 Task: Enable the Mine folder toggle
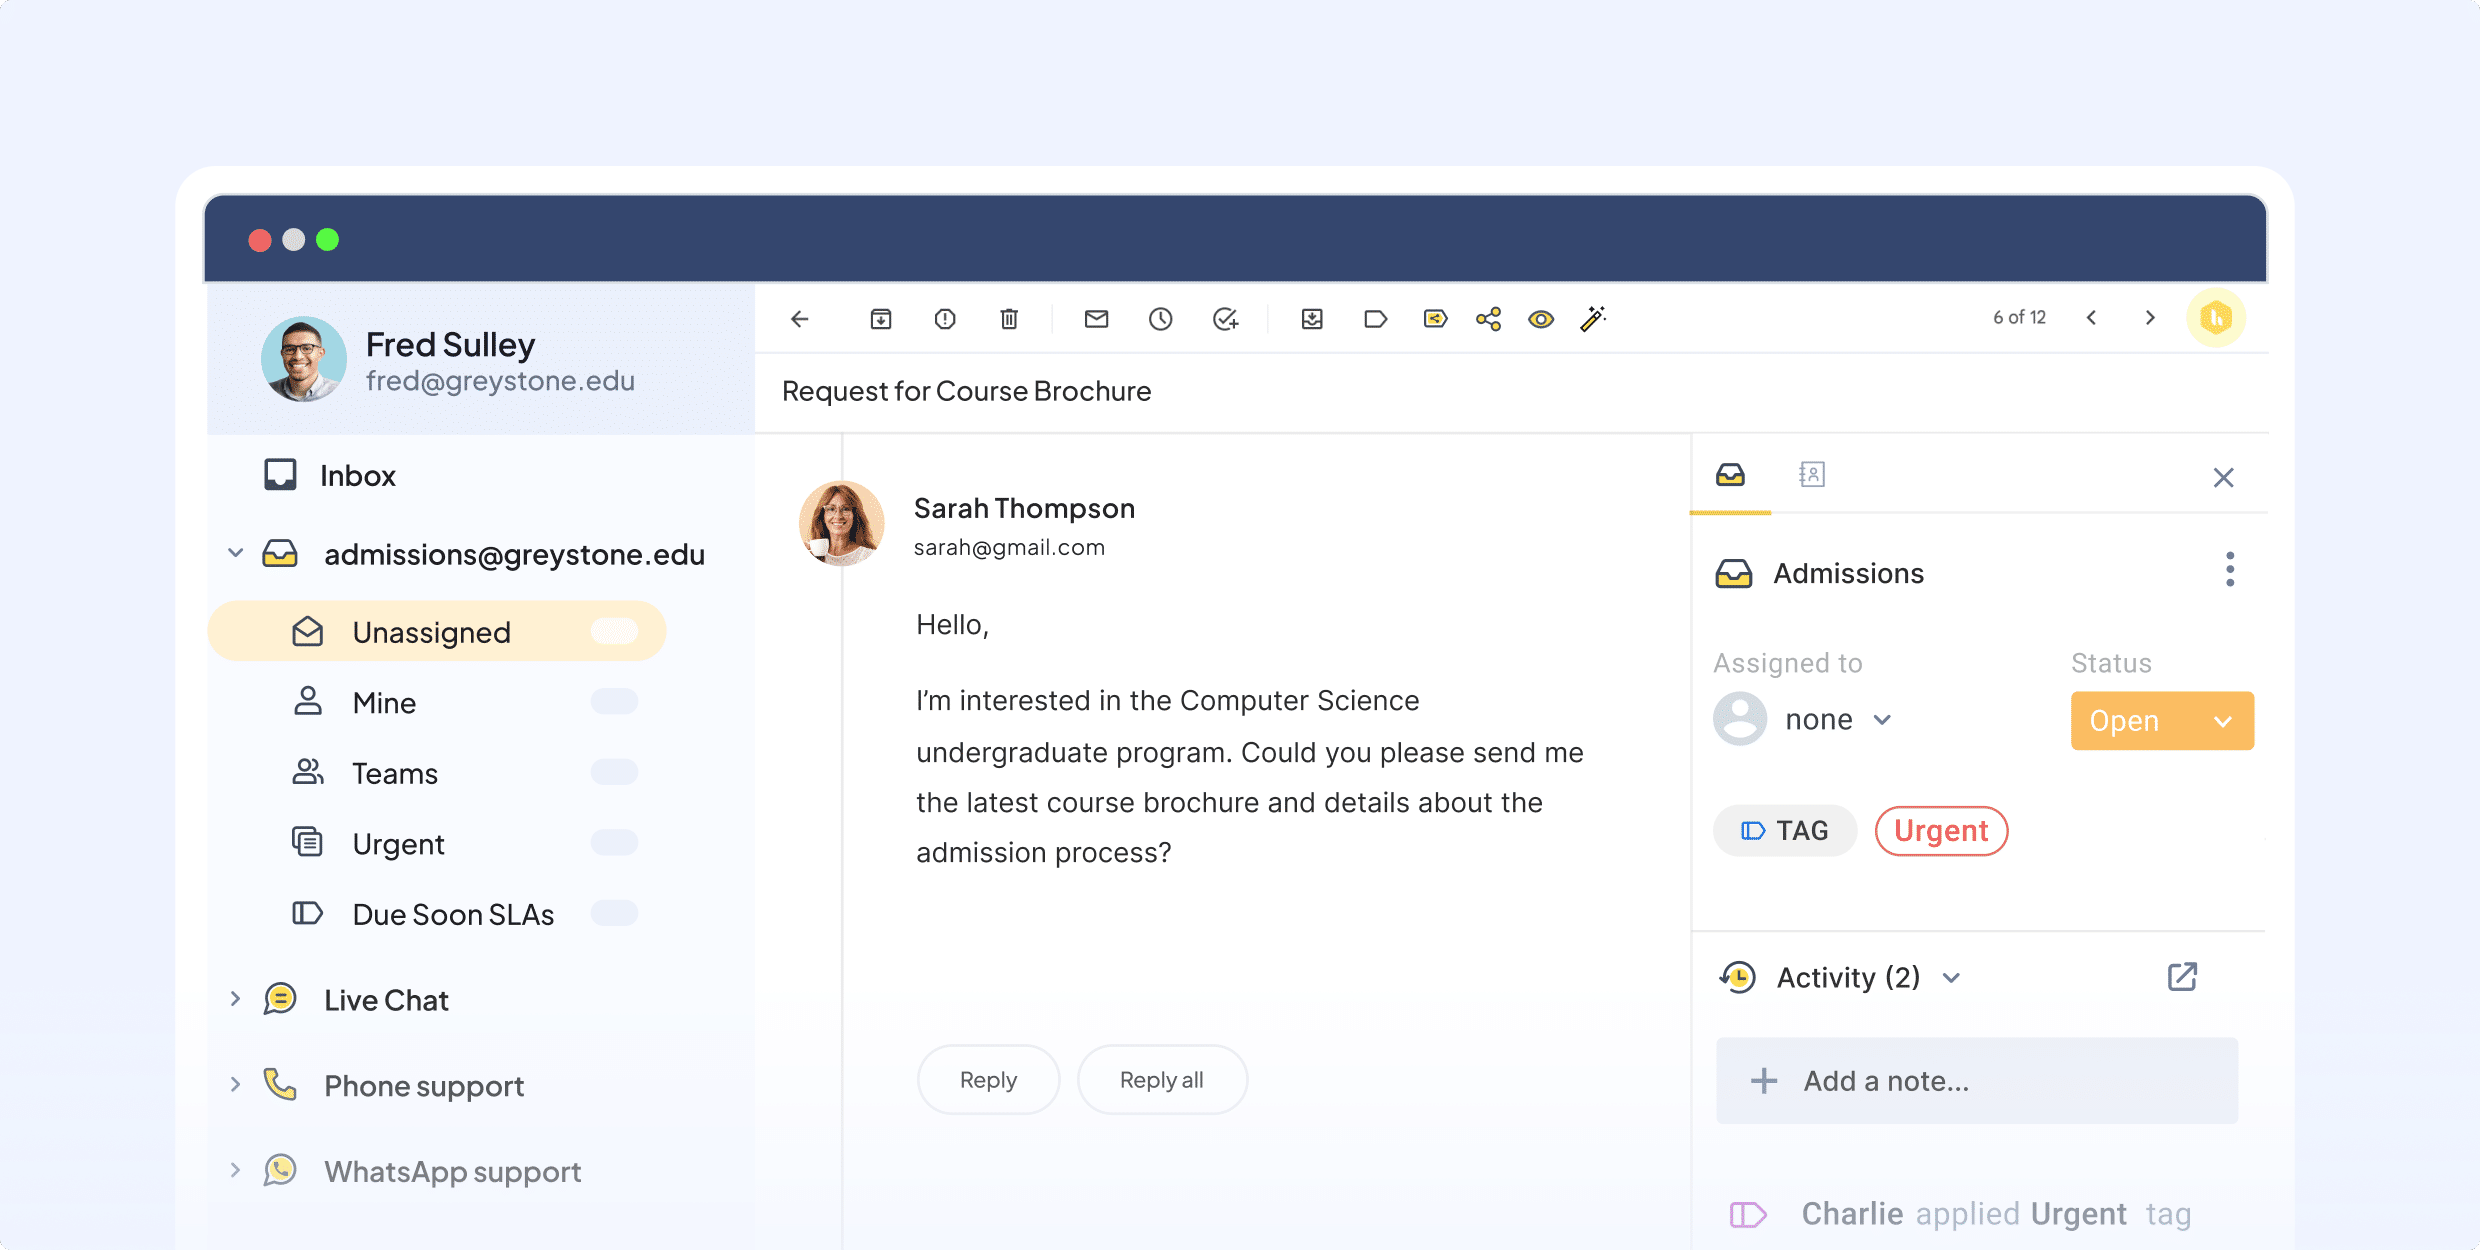tap(613, 702)
